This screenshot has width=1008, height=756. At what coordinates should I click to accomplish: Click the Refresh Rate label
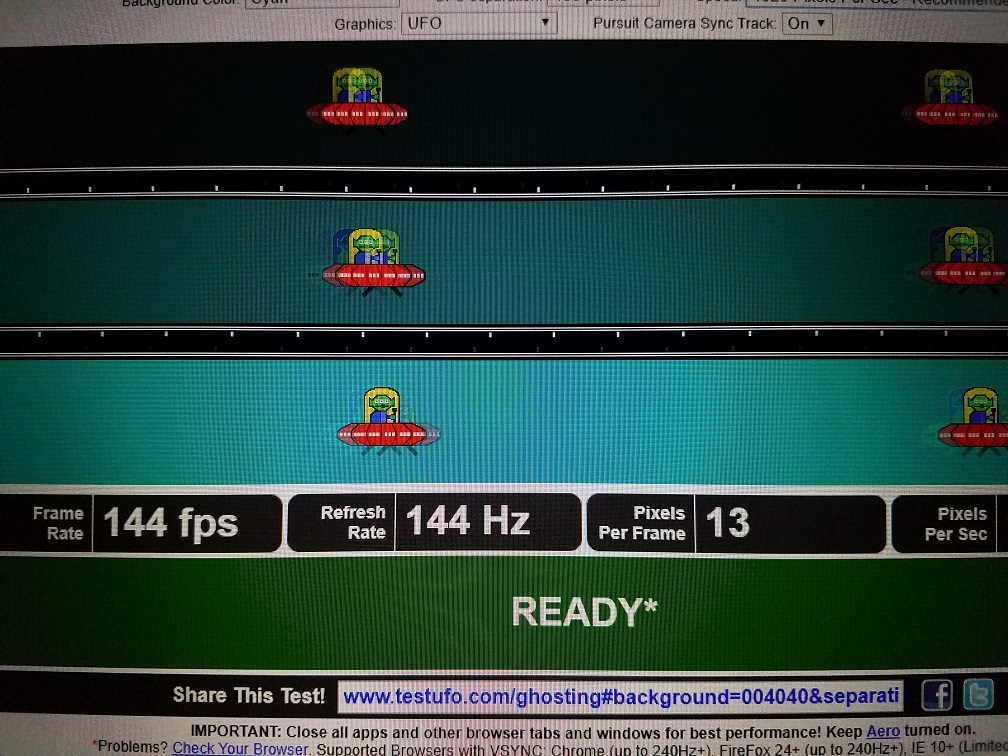pyautogui.click(x=353, y=522)
